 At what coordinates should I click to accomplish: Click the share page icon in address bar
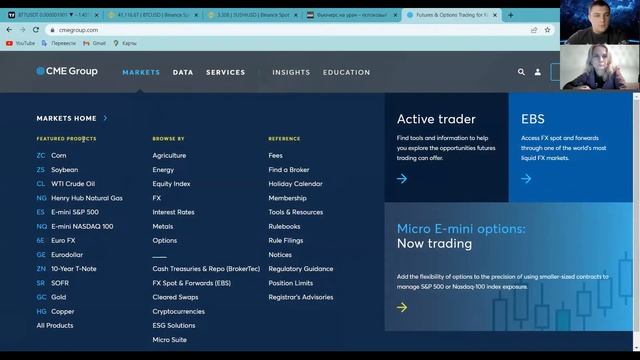click(534, 30)
